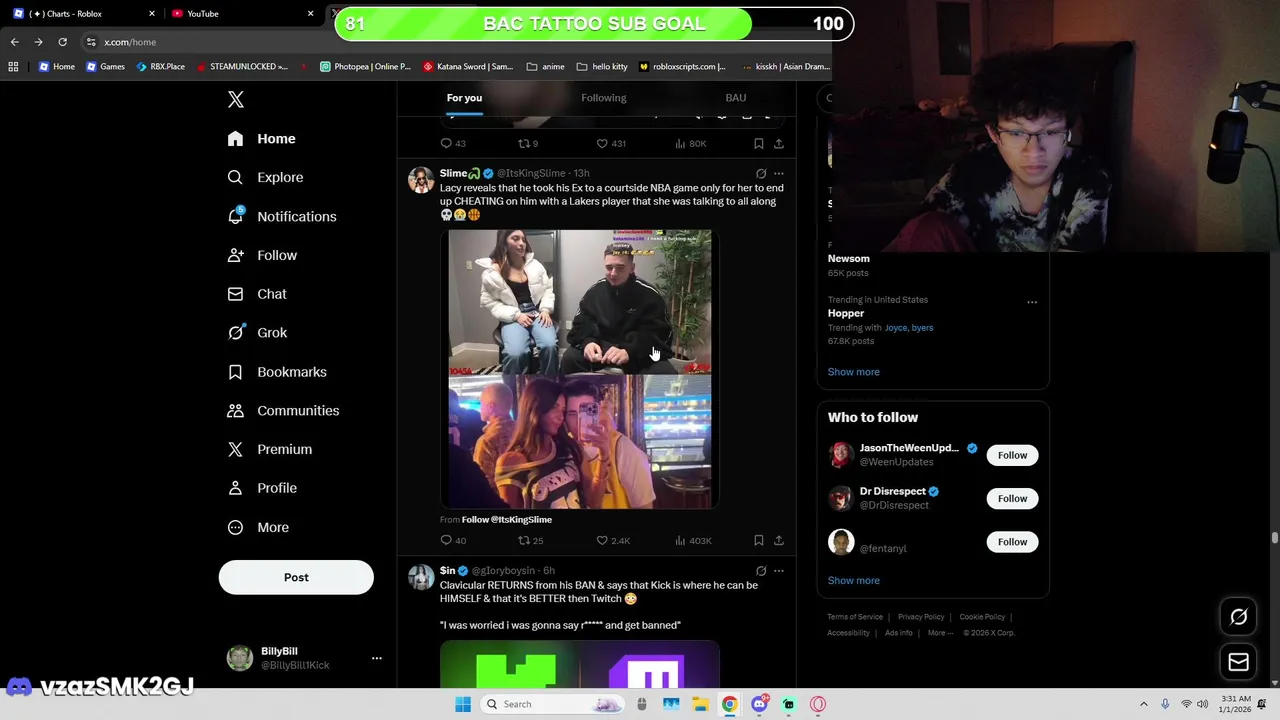Viewport: 1280px width, 720px height.
Task: Follow Dr Disrespect
Action: (x=1012, y=498)
